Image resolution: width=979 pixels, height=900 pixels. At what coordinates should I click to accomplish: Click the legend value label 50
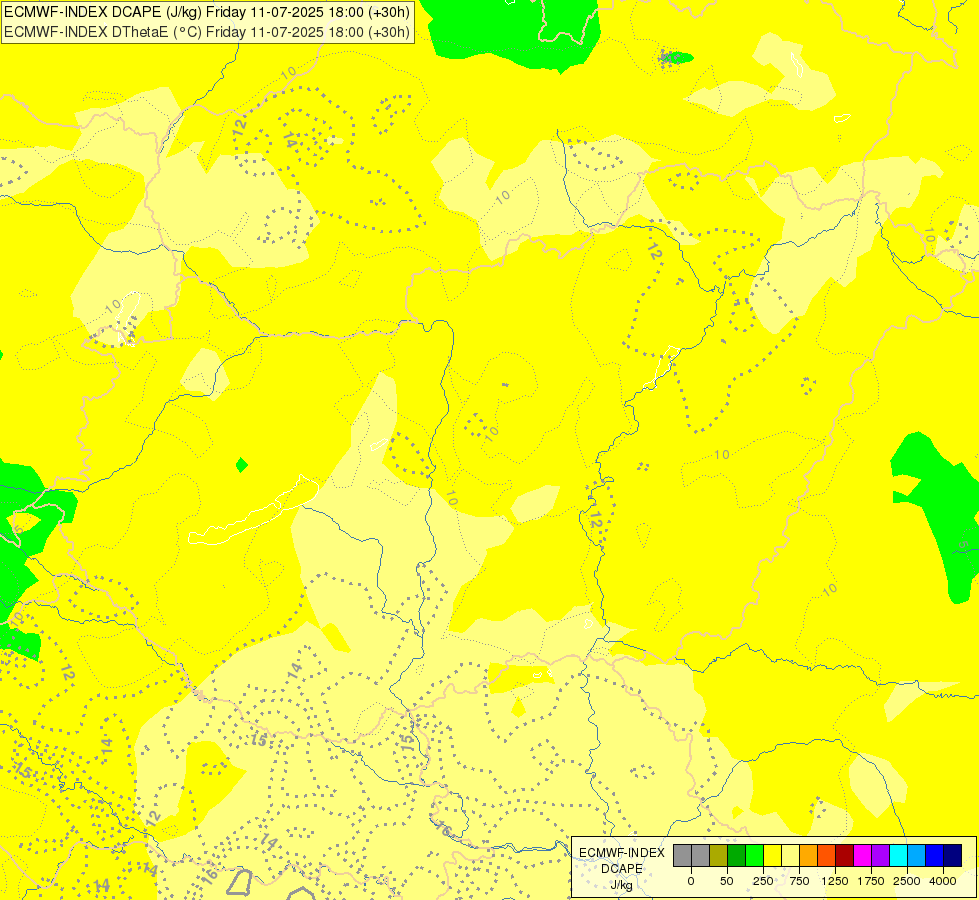point(727,881)
